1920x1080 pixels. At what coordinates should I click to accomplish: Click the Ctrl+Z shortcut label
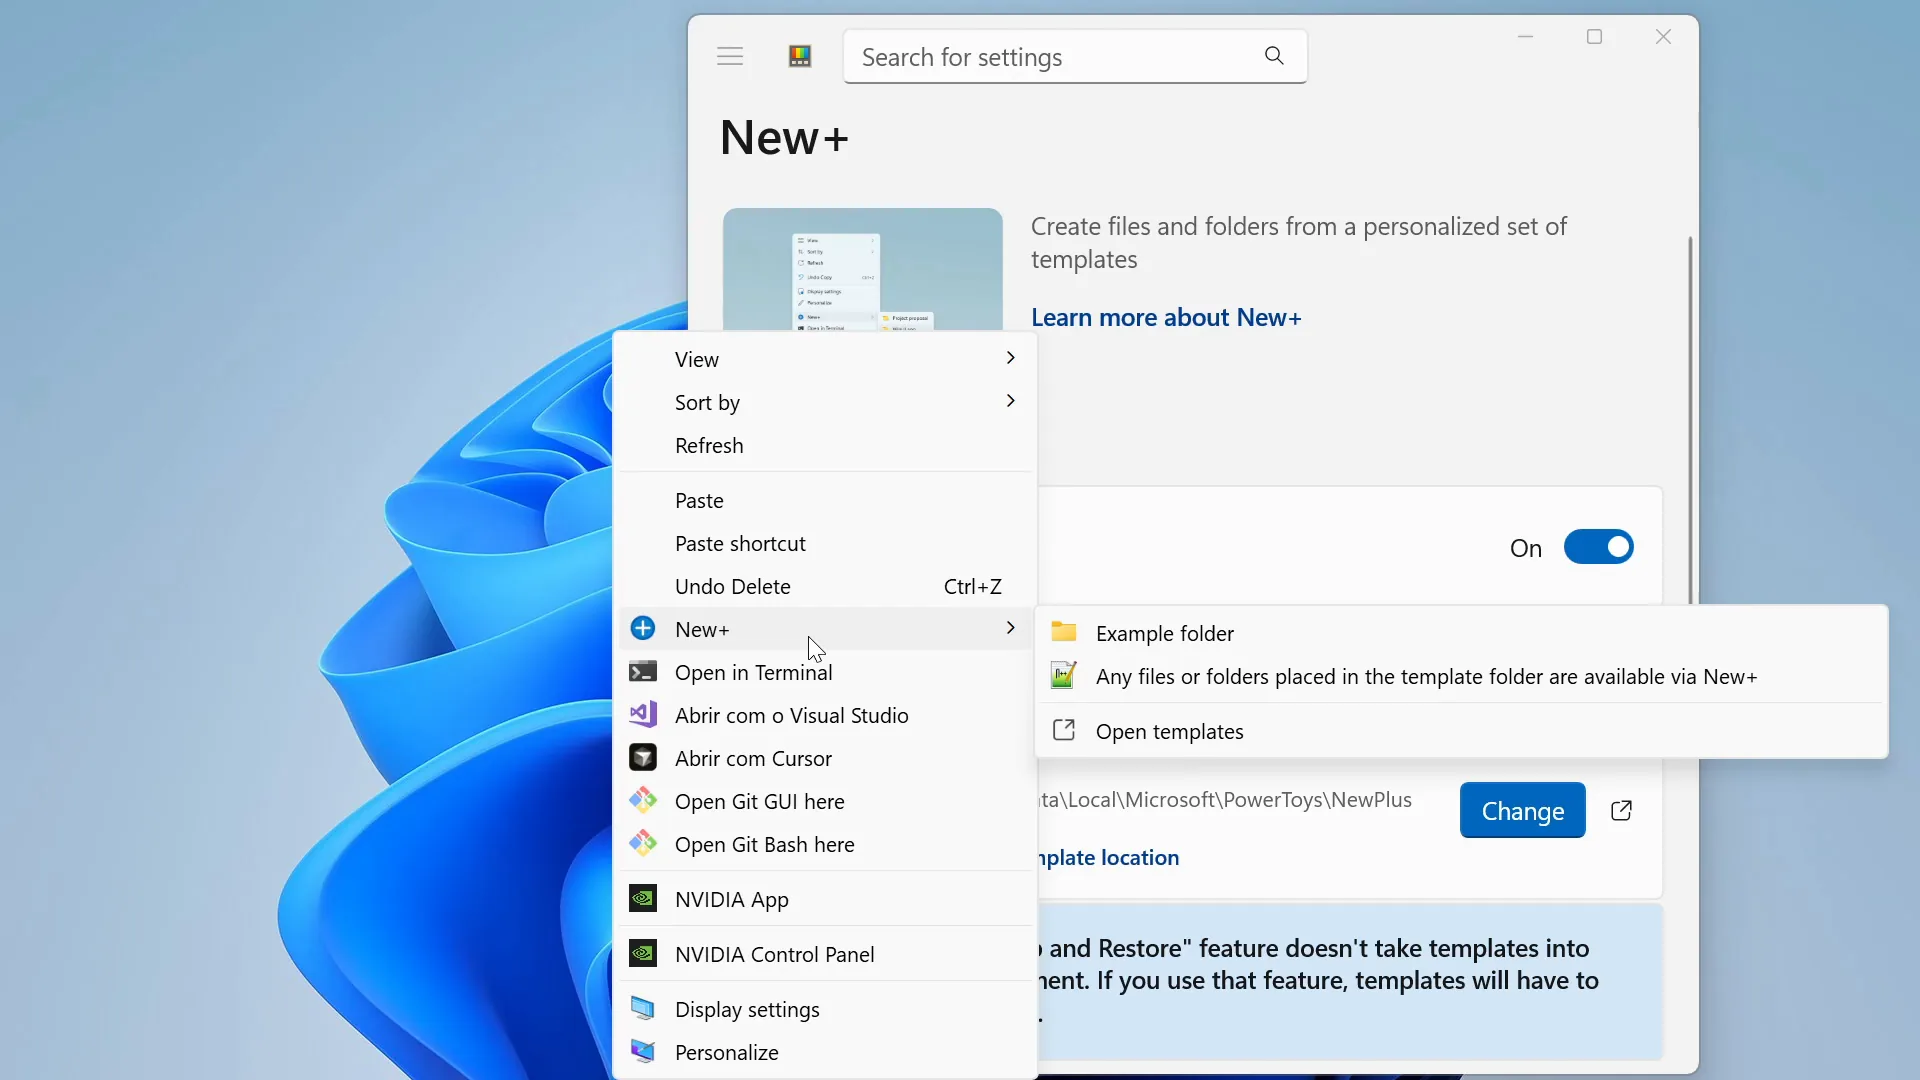coord(972,586)
